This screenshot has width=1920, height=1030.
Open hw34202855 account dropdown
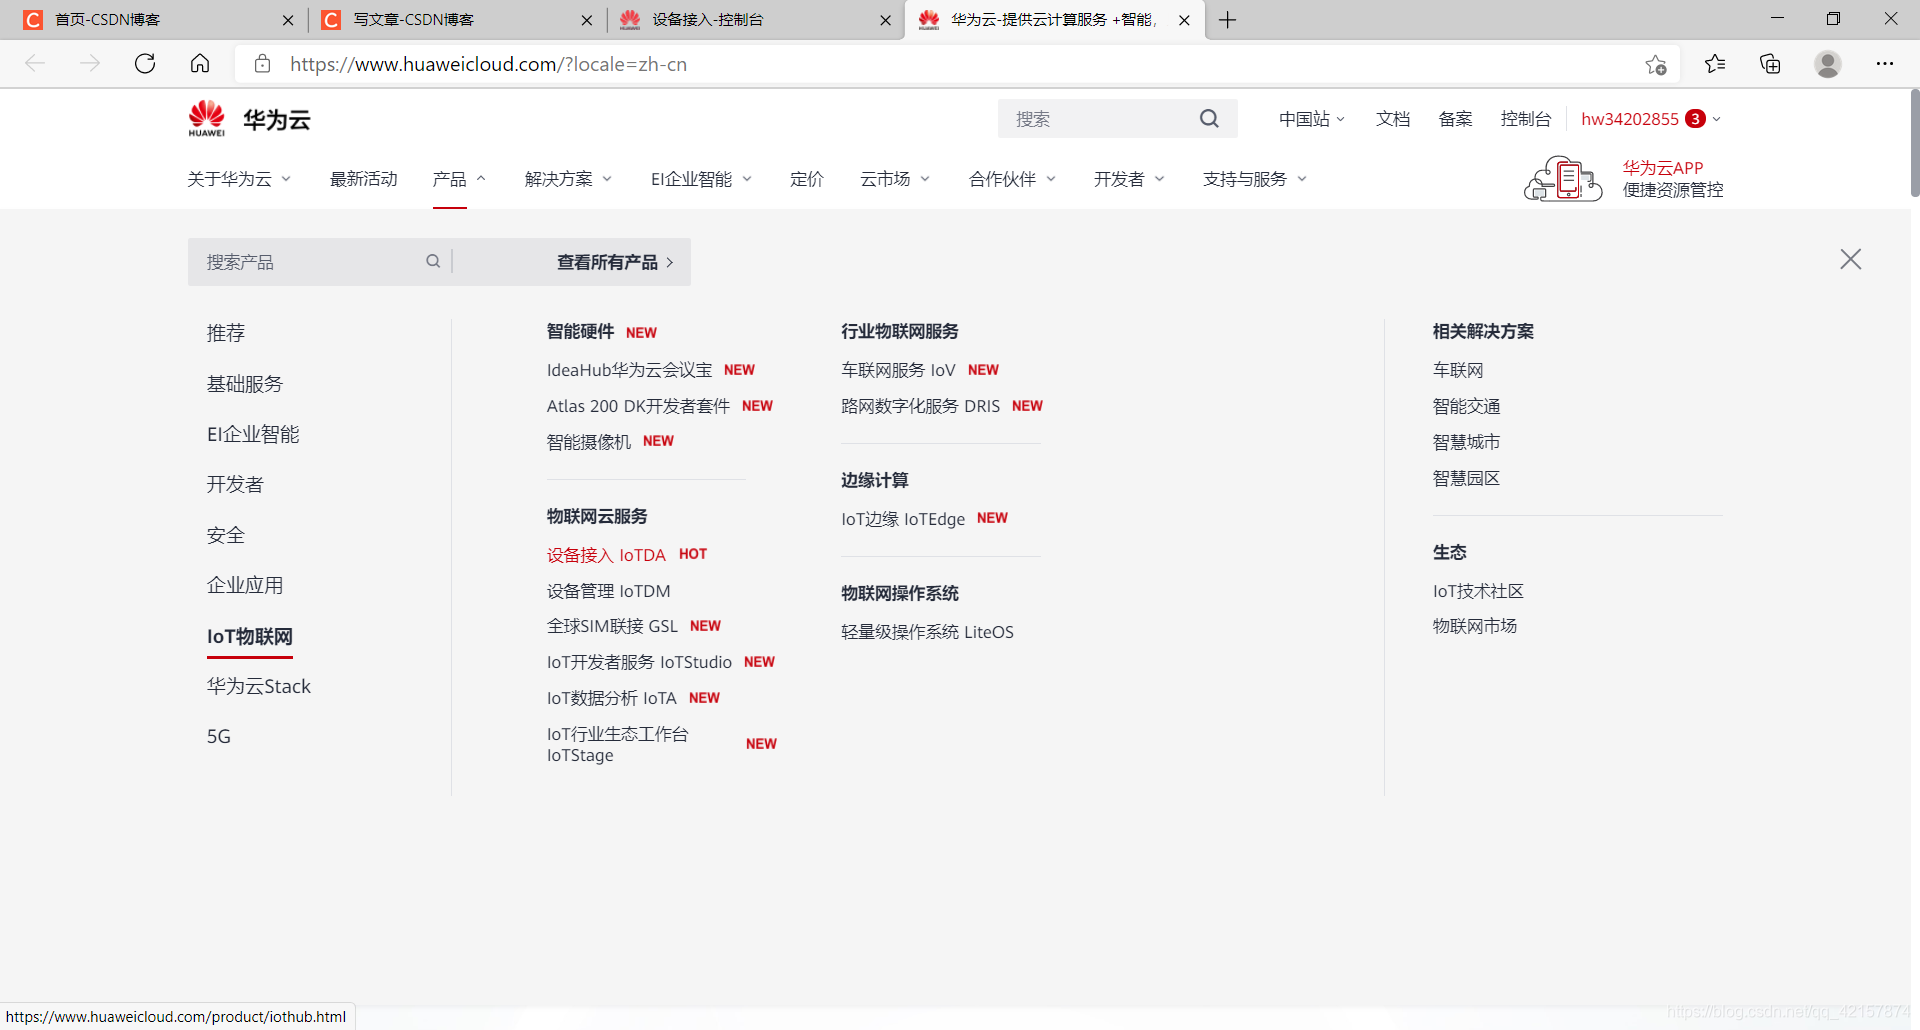1651,119
